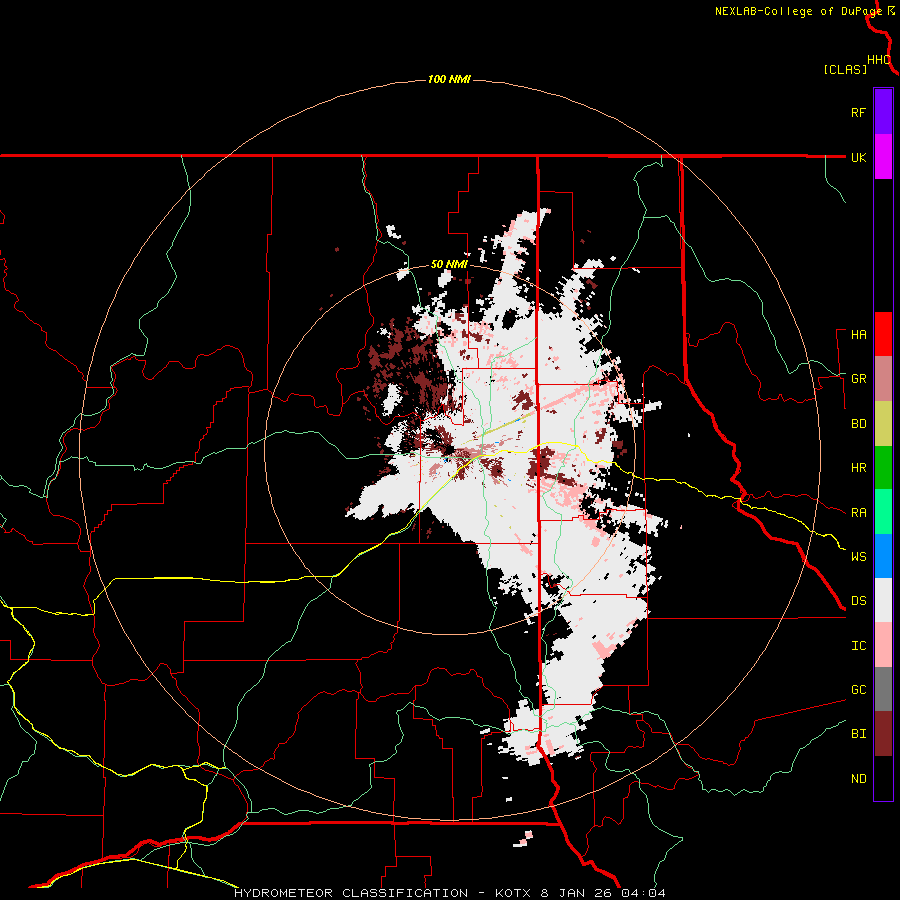The image size is (900, 900).
Task: Click the ND legend label
Action: click(x=858, y=779)
